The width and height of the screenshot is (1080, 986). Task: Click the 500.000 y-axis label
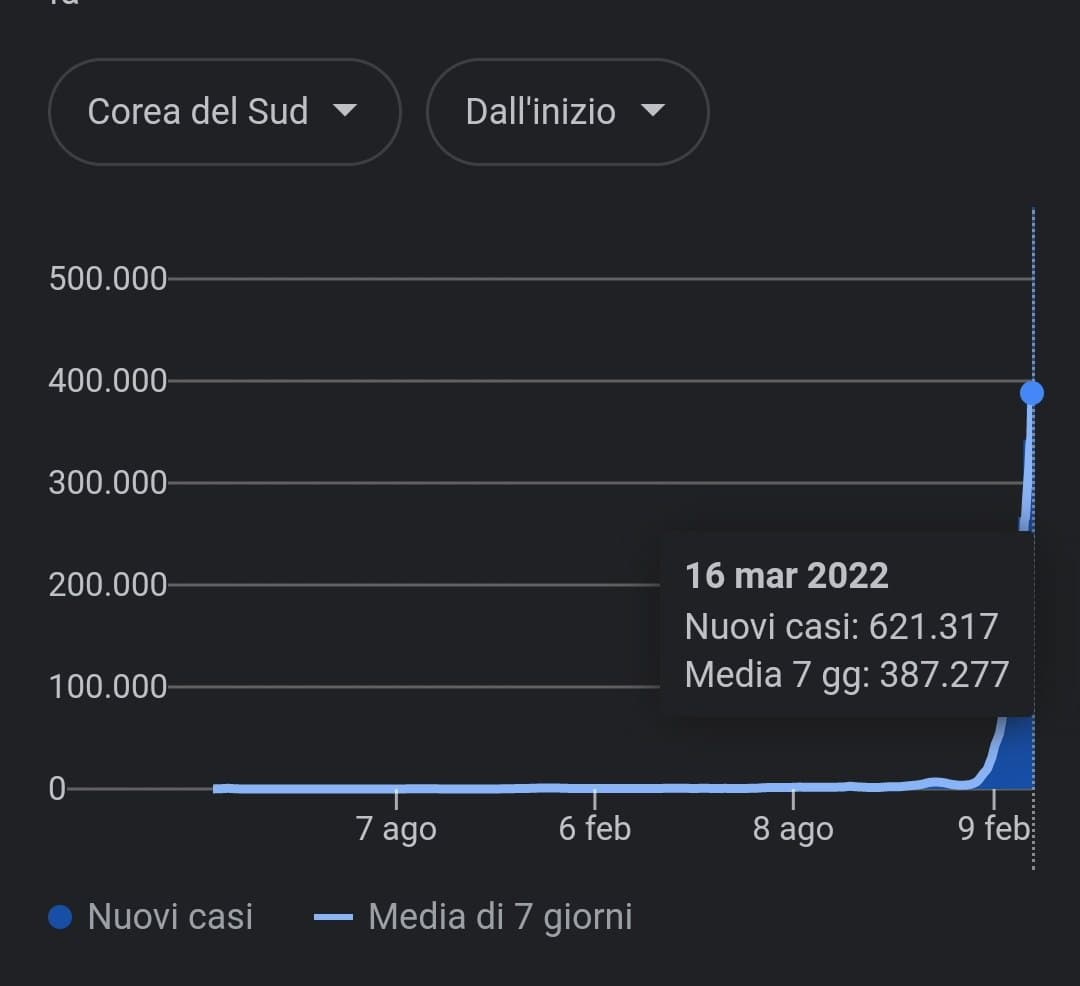tap(107, 279)
